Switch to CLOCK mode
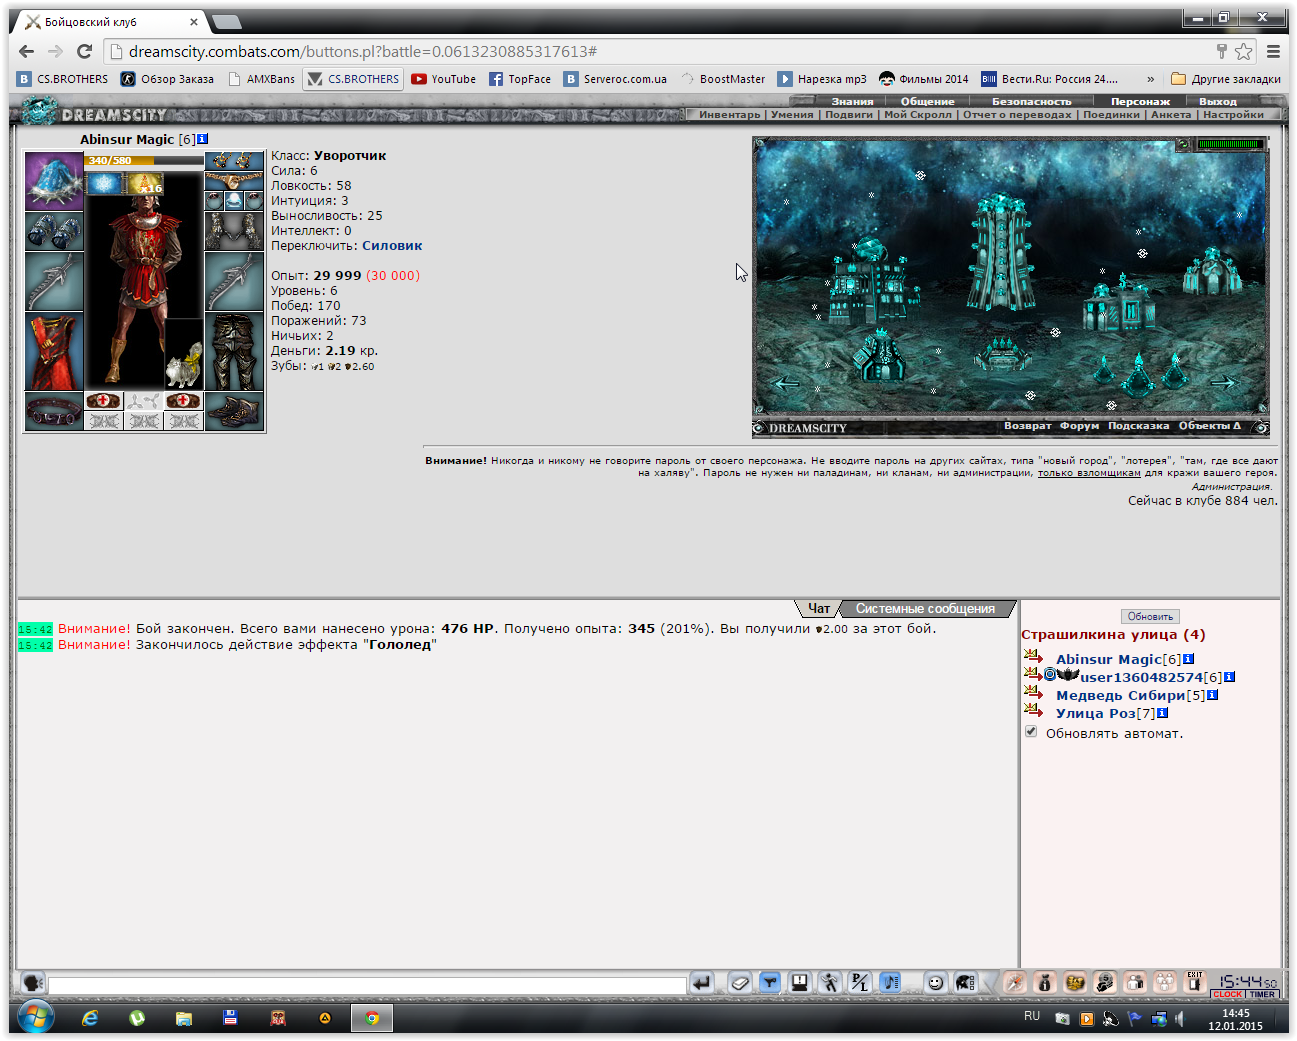Viewport: 1297px width, 1041px height. coord(1227,994)
